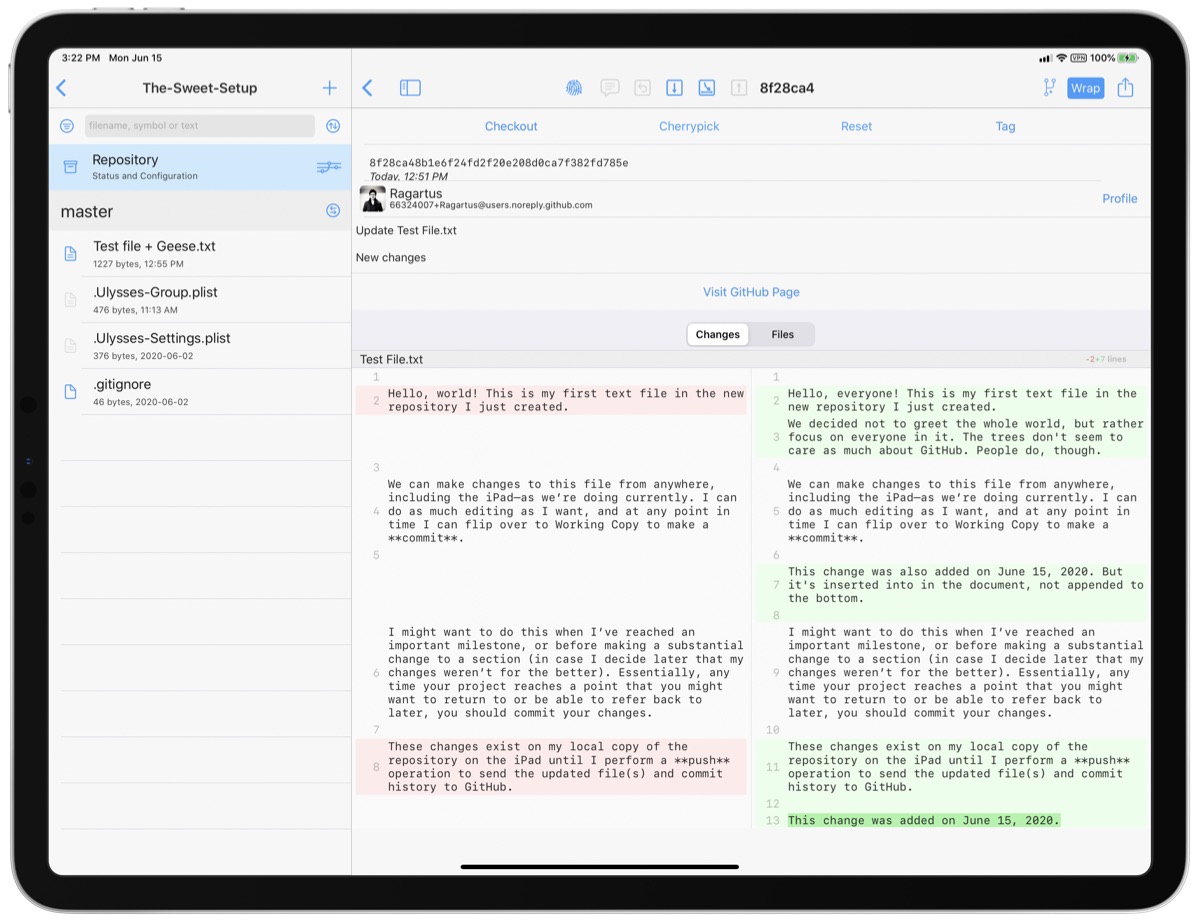
Task: Tap the document icon of Test file + Geese.txt
Action: (x=70, y=254)
